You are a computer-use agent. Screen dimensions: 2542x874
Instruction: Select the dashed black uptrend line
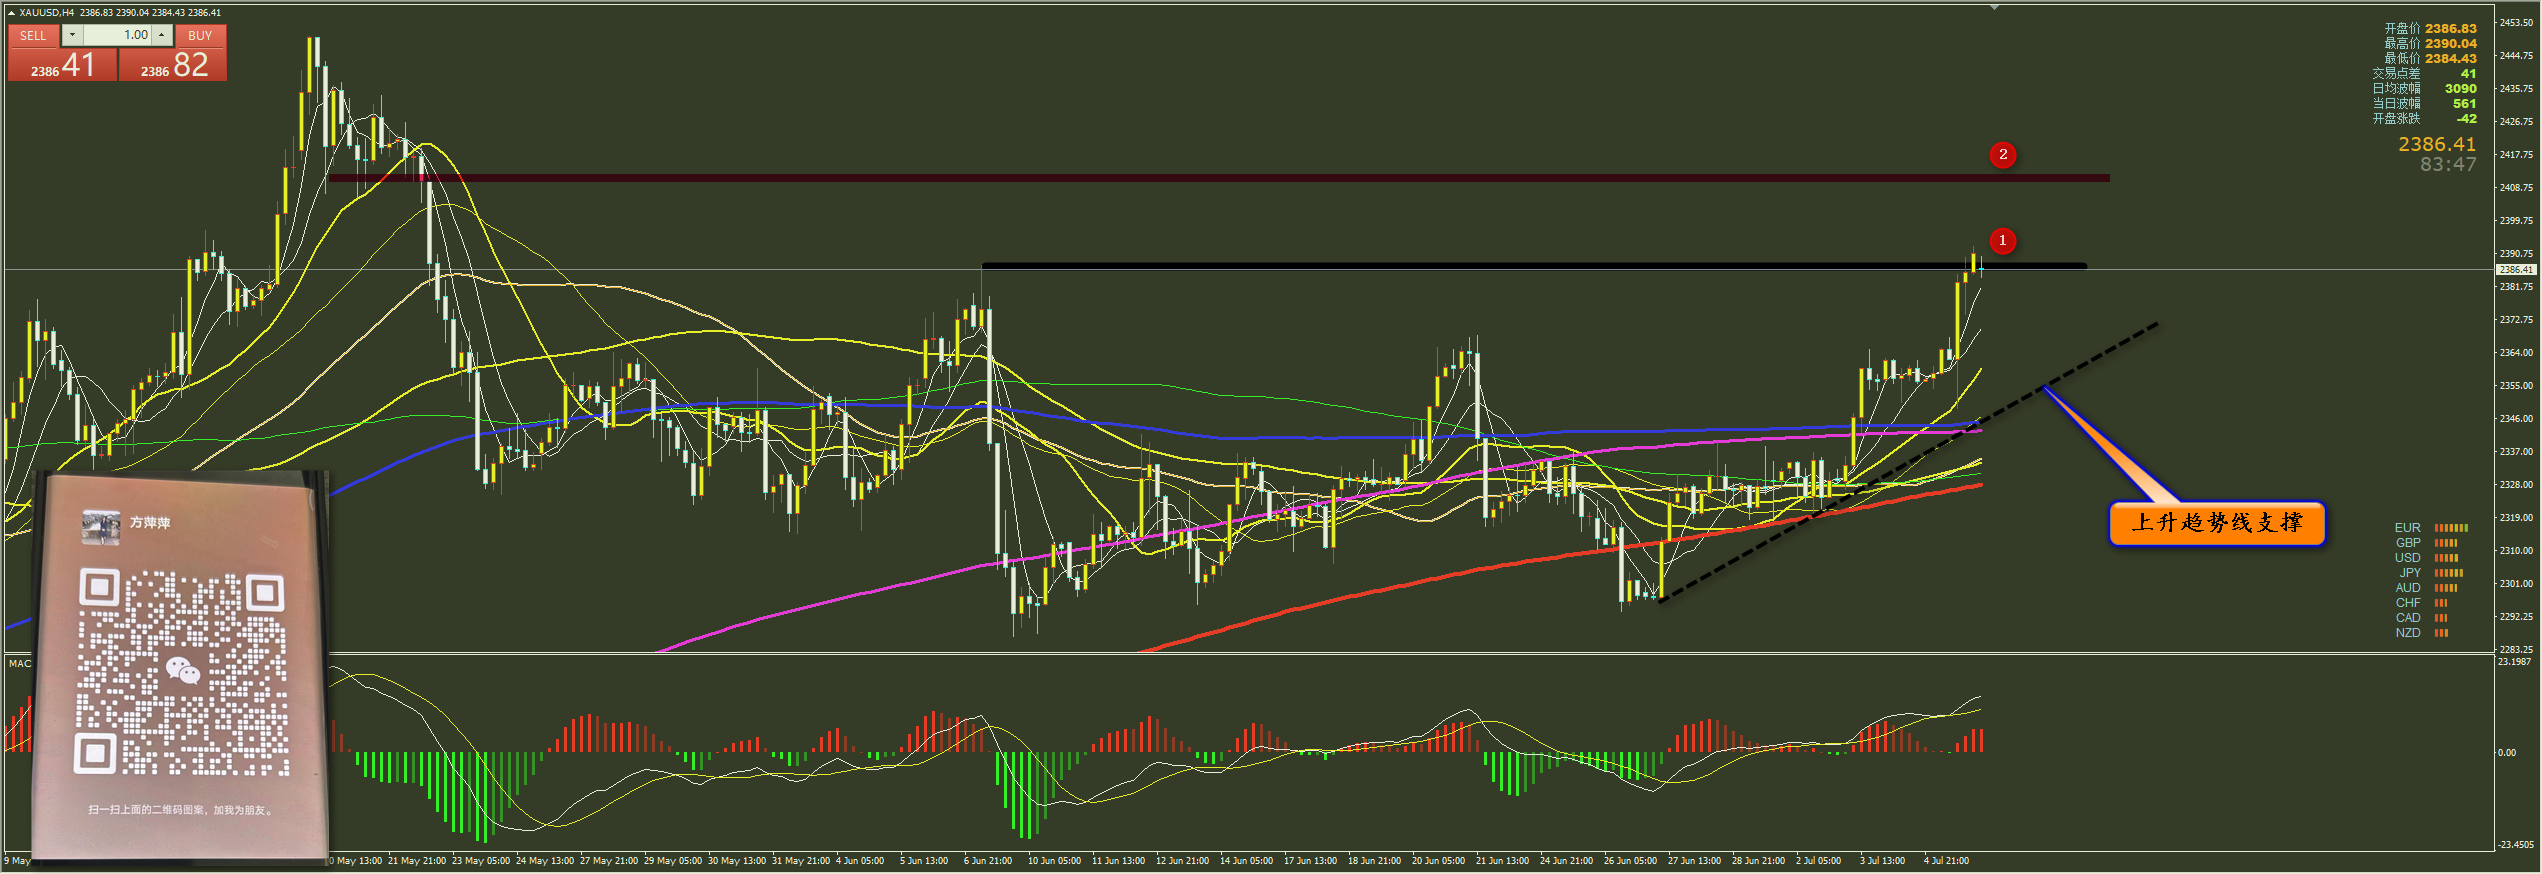1908,462
